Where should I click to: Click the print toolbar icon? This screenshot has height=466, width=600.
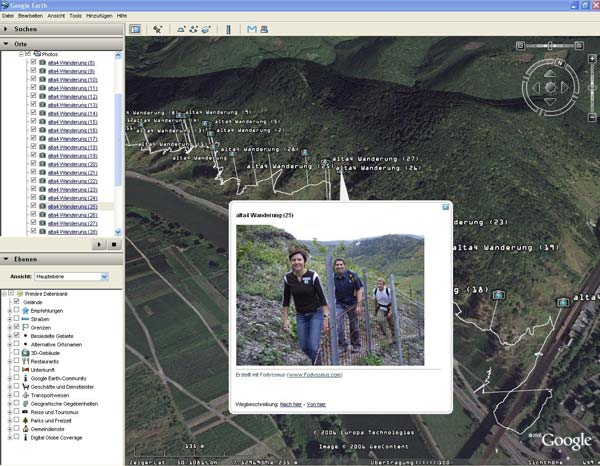point(264,29)
